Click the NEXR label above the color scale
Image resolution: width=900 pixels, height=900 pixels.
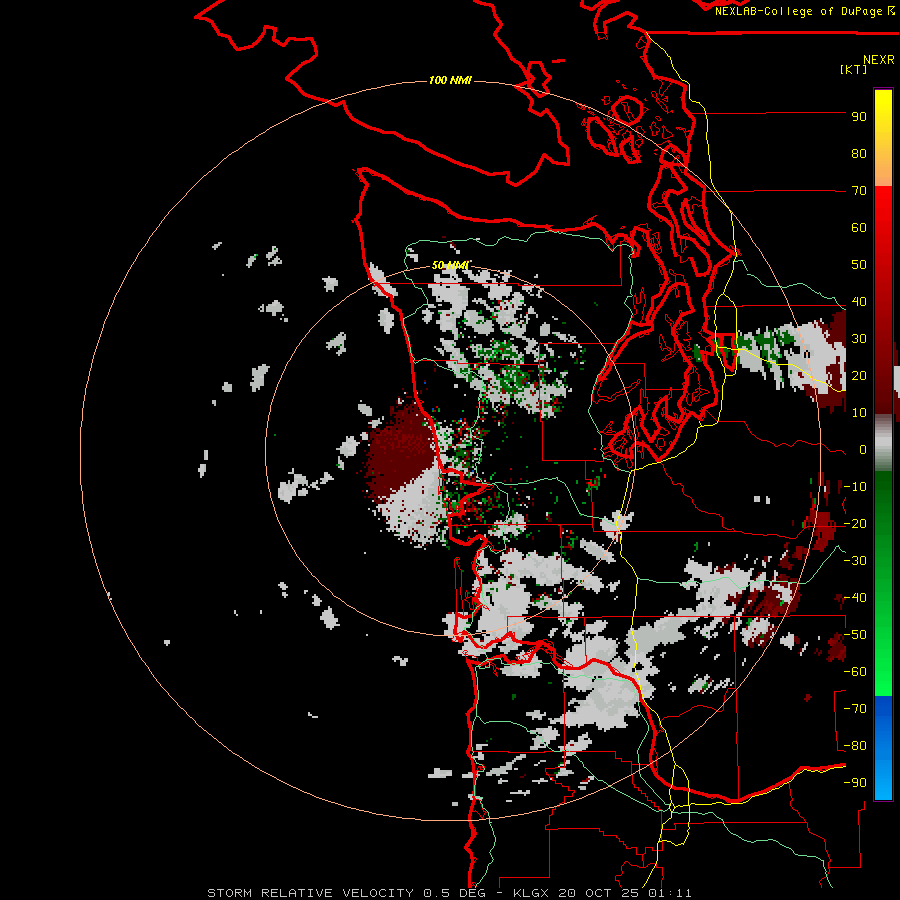[x=879, y=60]
